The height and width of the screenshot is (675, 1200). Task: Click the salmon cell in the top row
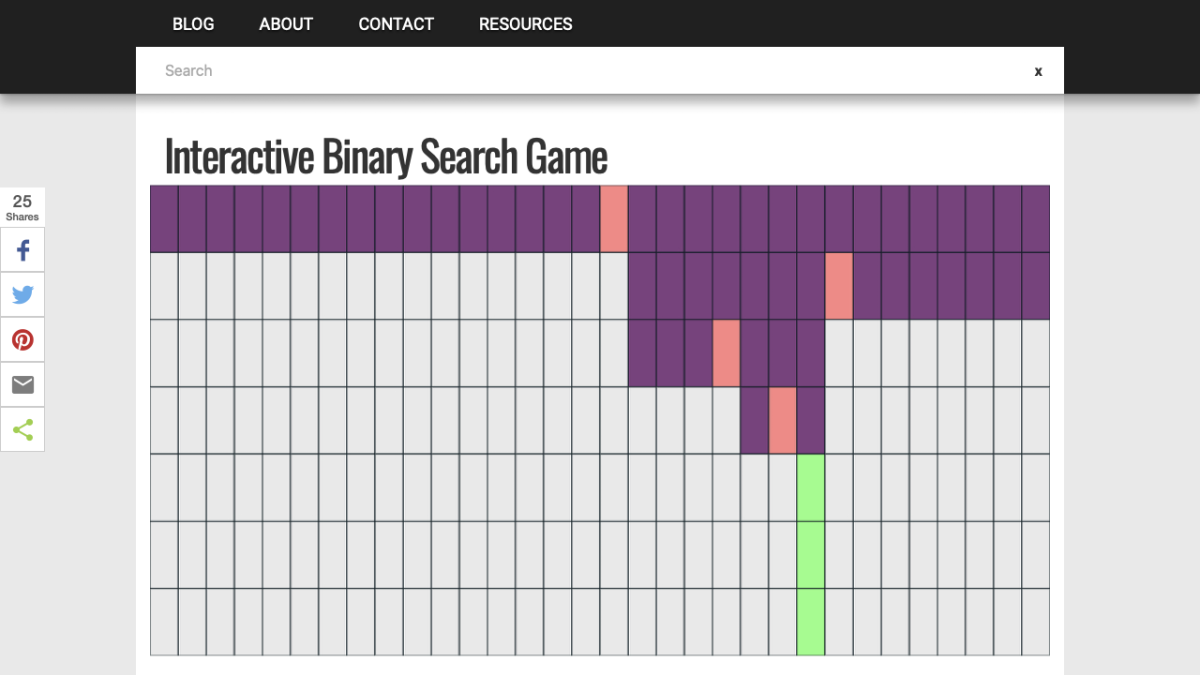613,219
